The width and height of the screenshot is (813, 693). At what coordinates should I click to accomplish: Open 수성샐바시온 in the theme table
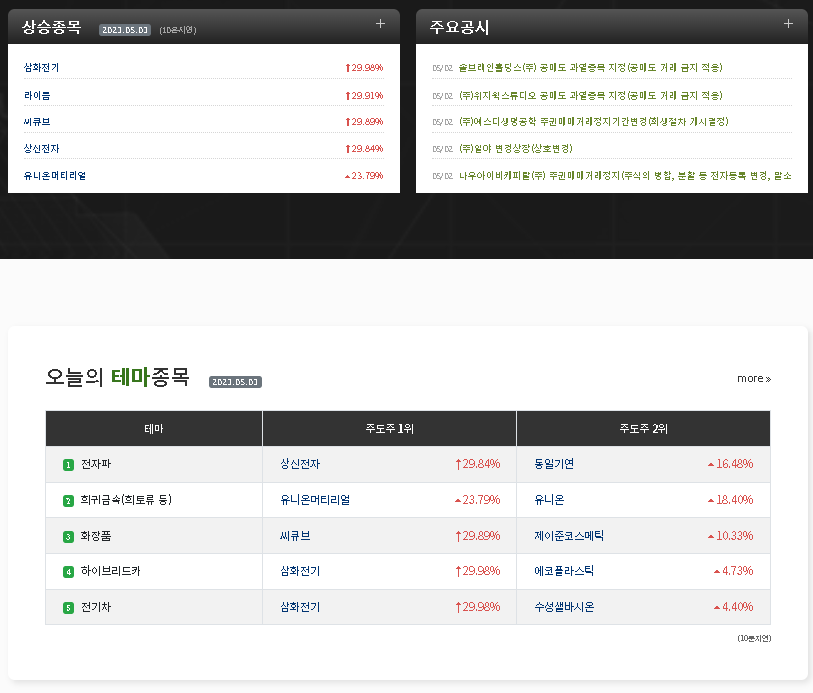564,606
